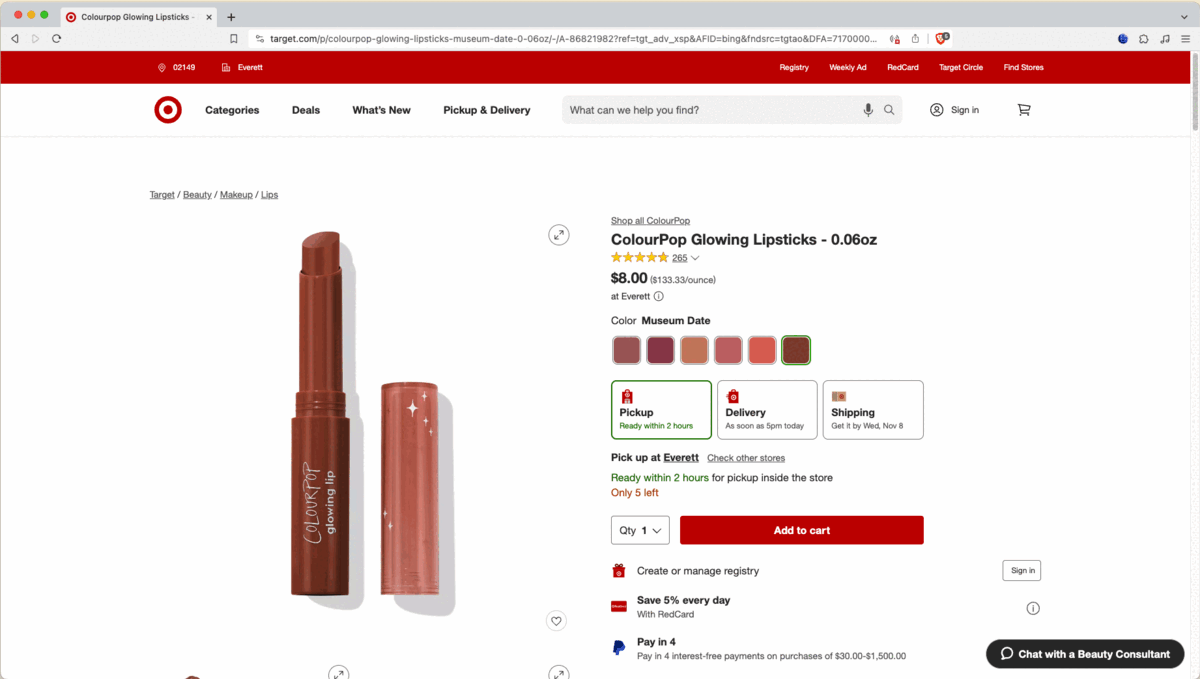Expand the ratings breakdown chevron
Screen dimensions: 1200x679
(x=695, y=258)
